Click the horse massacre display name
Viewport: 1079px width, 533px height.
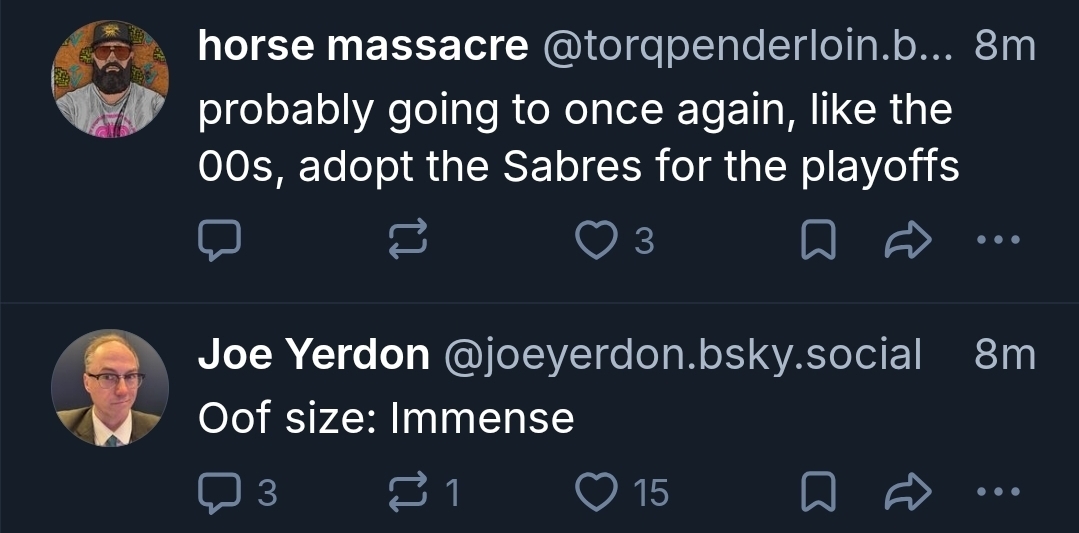pyautogui.click(x=363, y=46)
